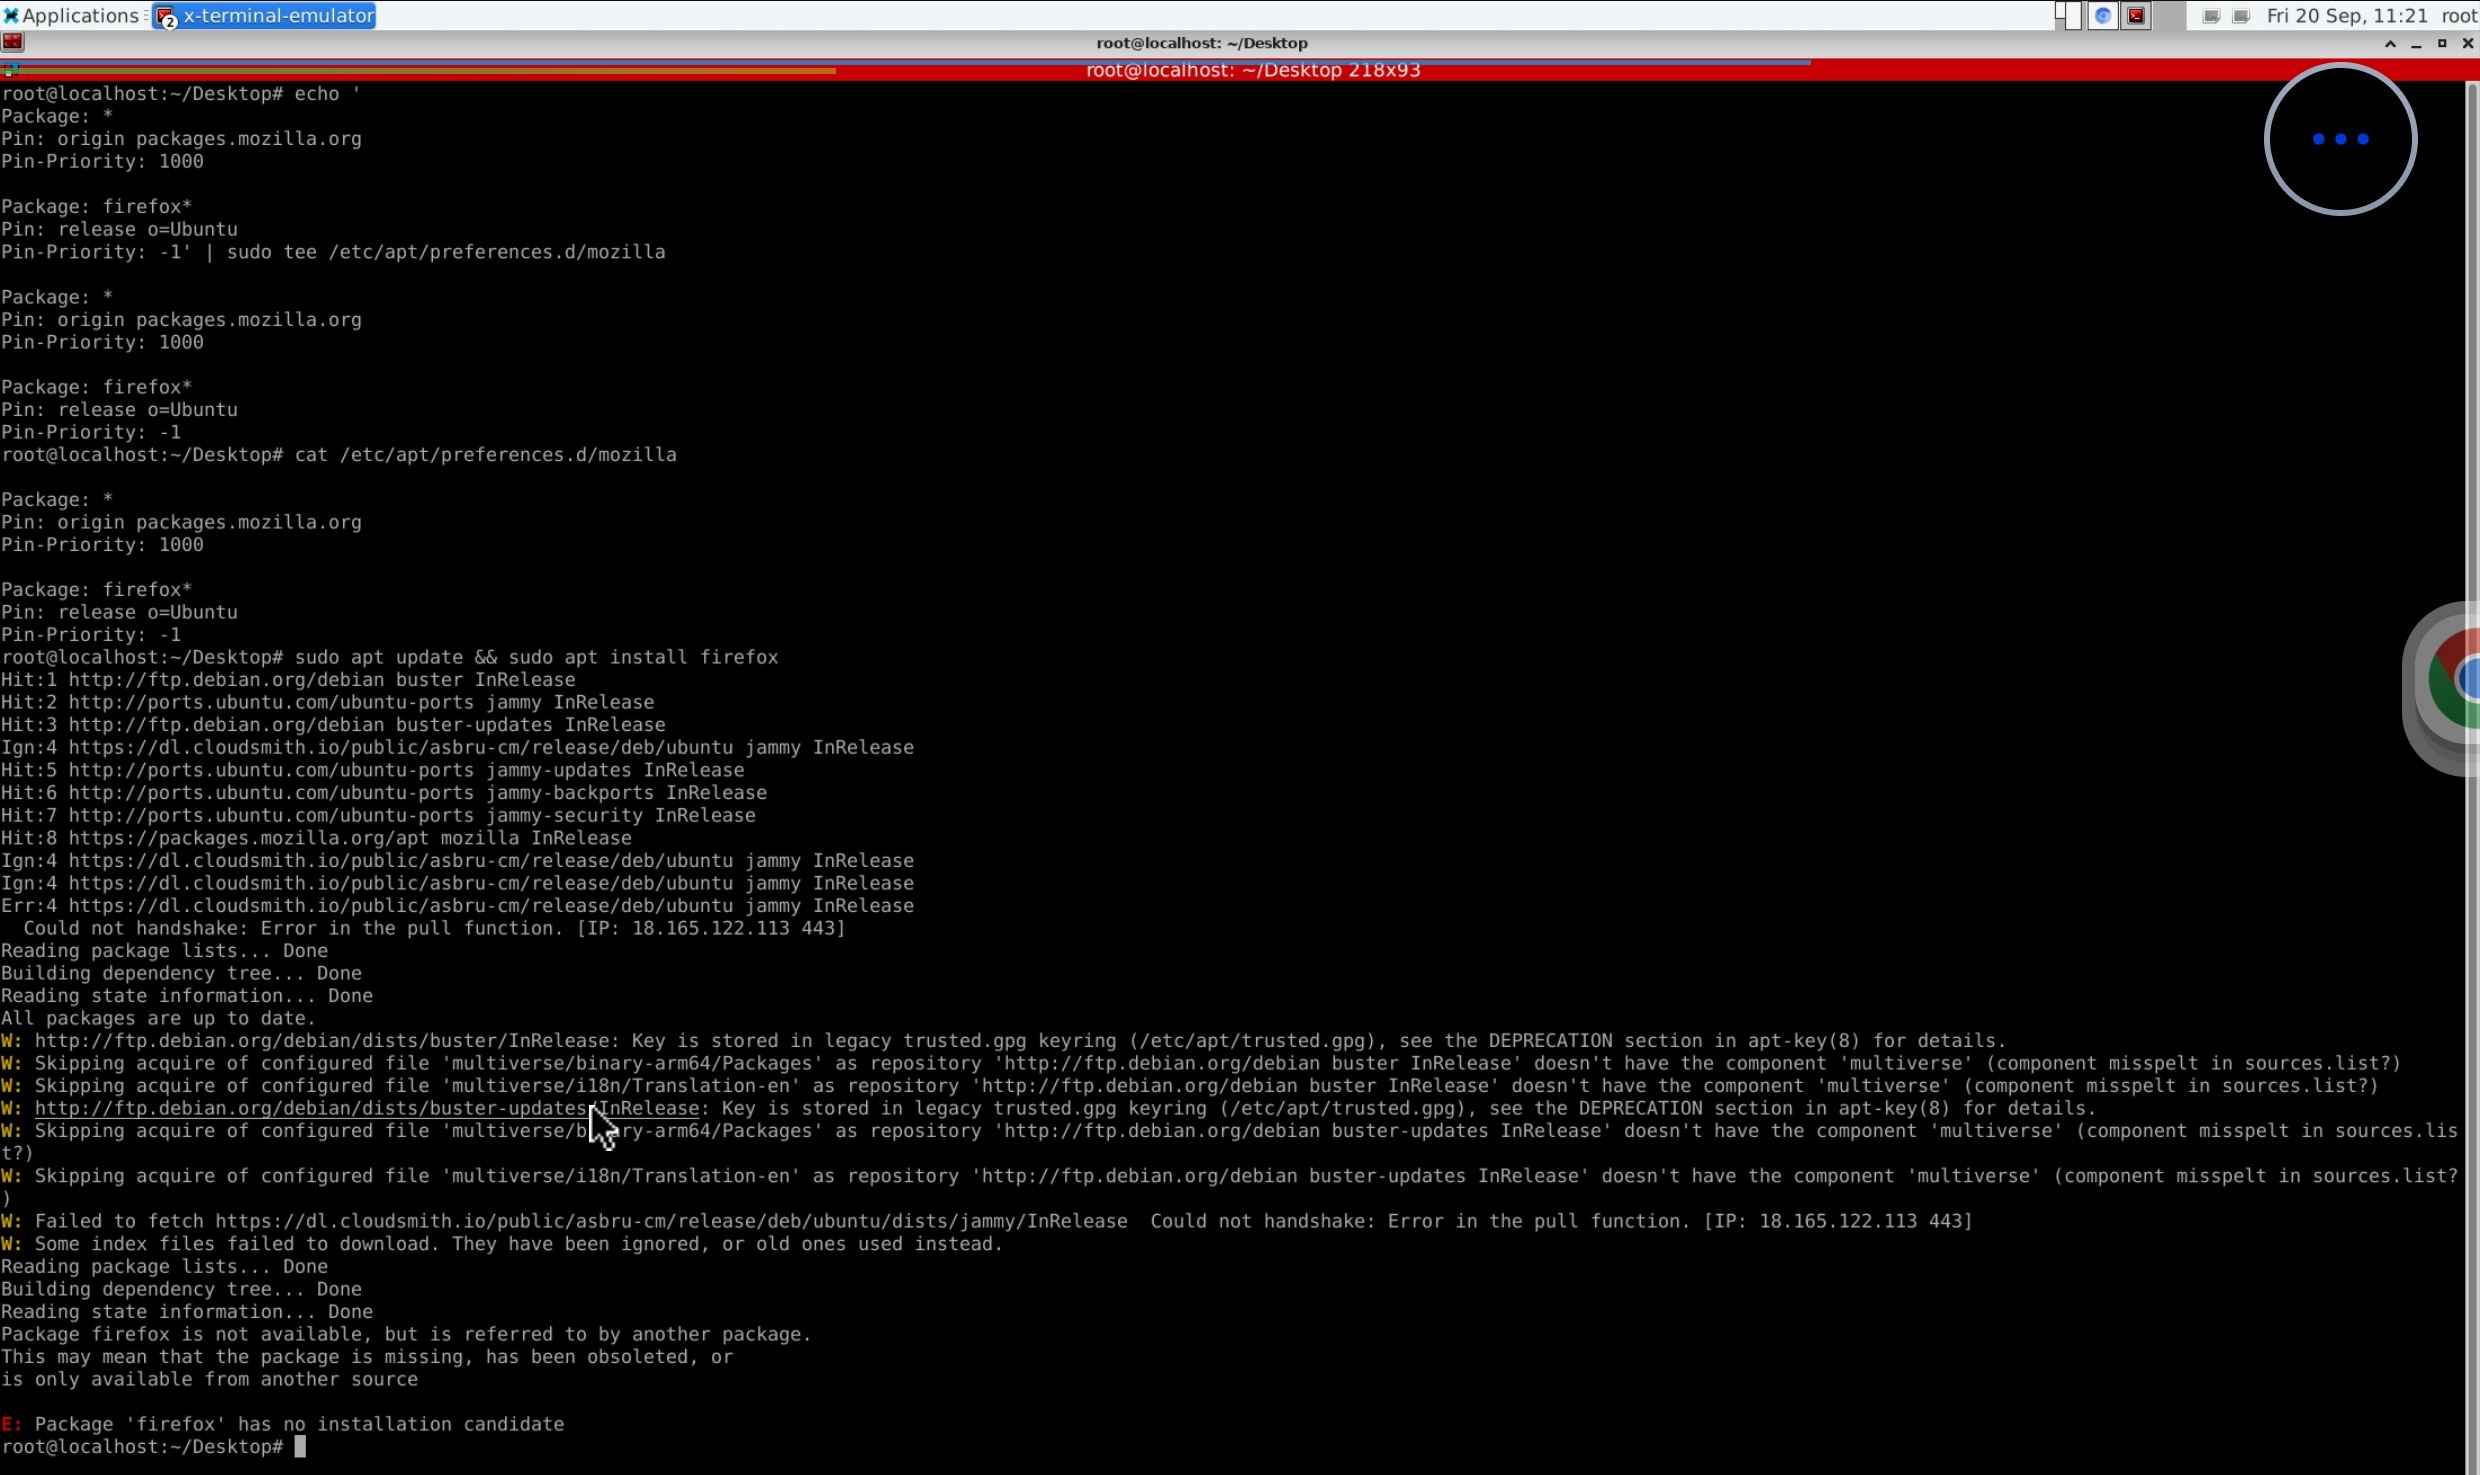Open the clock showing Fri 20 Sep, 11:21
Image resolution: width=2480 pixels, height=1475 pixels.
2348,15
